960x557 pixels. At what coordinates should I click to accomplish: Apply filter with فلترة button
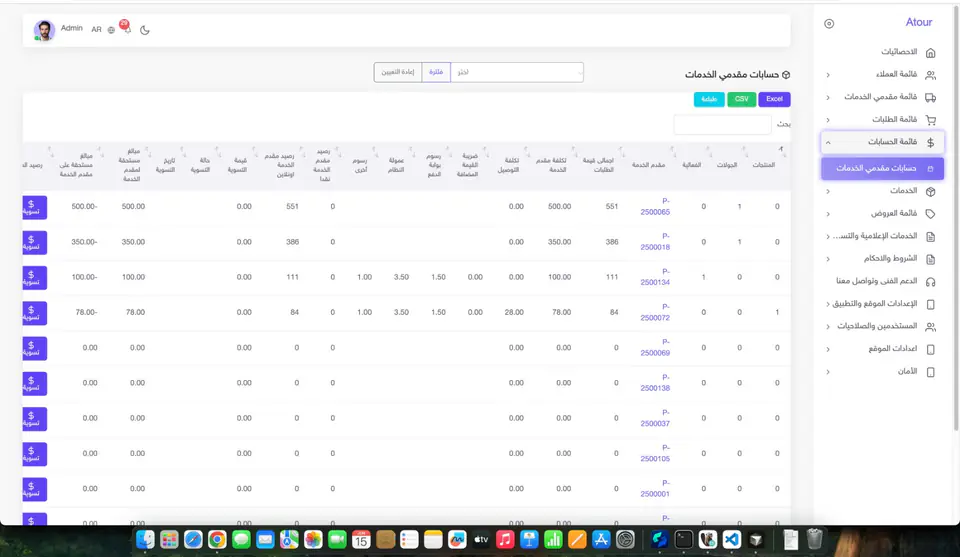pyautogui.click(x=436, y=72)
